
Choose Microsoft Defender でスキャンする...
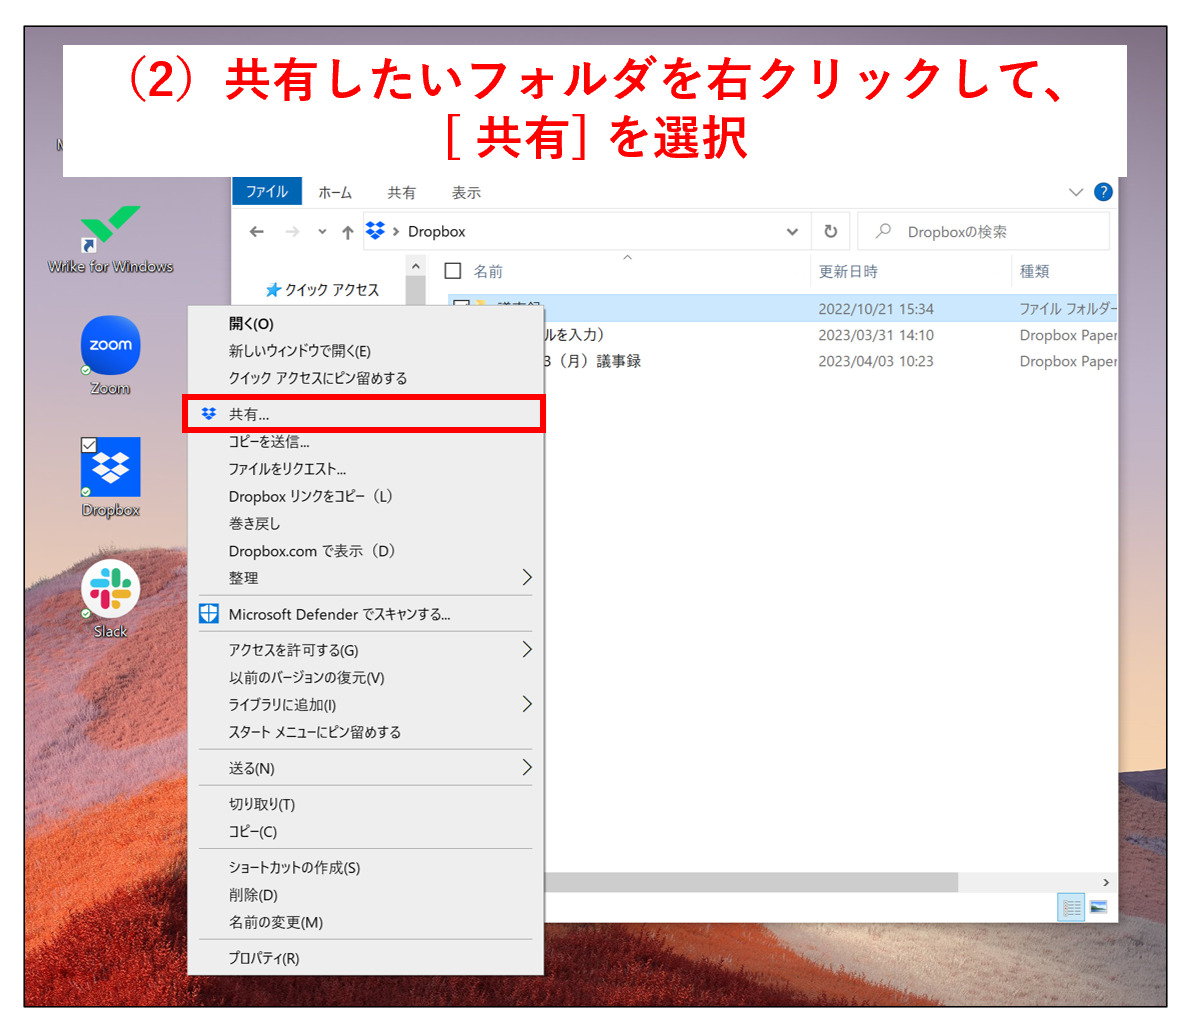[365, 614]
